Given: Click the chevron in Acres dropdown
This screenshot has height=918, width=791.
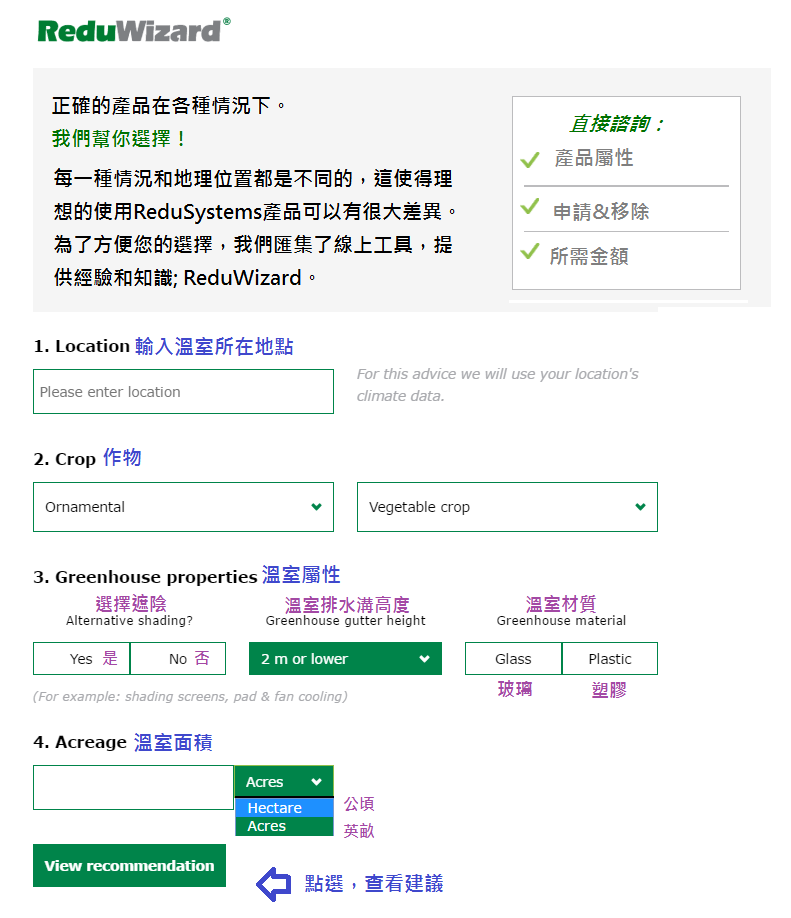Looking at the screenshot, I should point(317,782).
